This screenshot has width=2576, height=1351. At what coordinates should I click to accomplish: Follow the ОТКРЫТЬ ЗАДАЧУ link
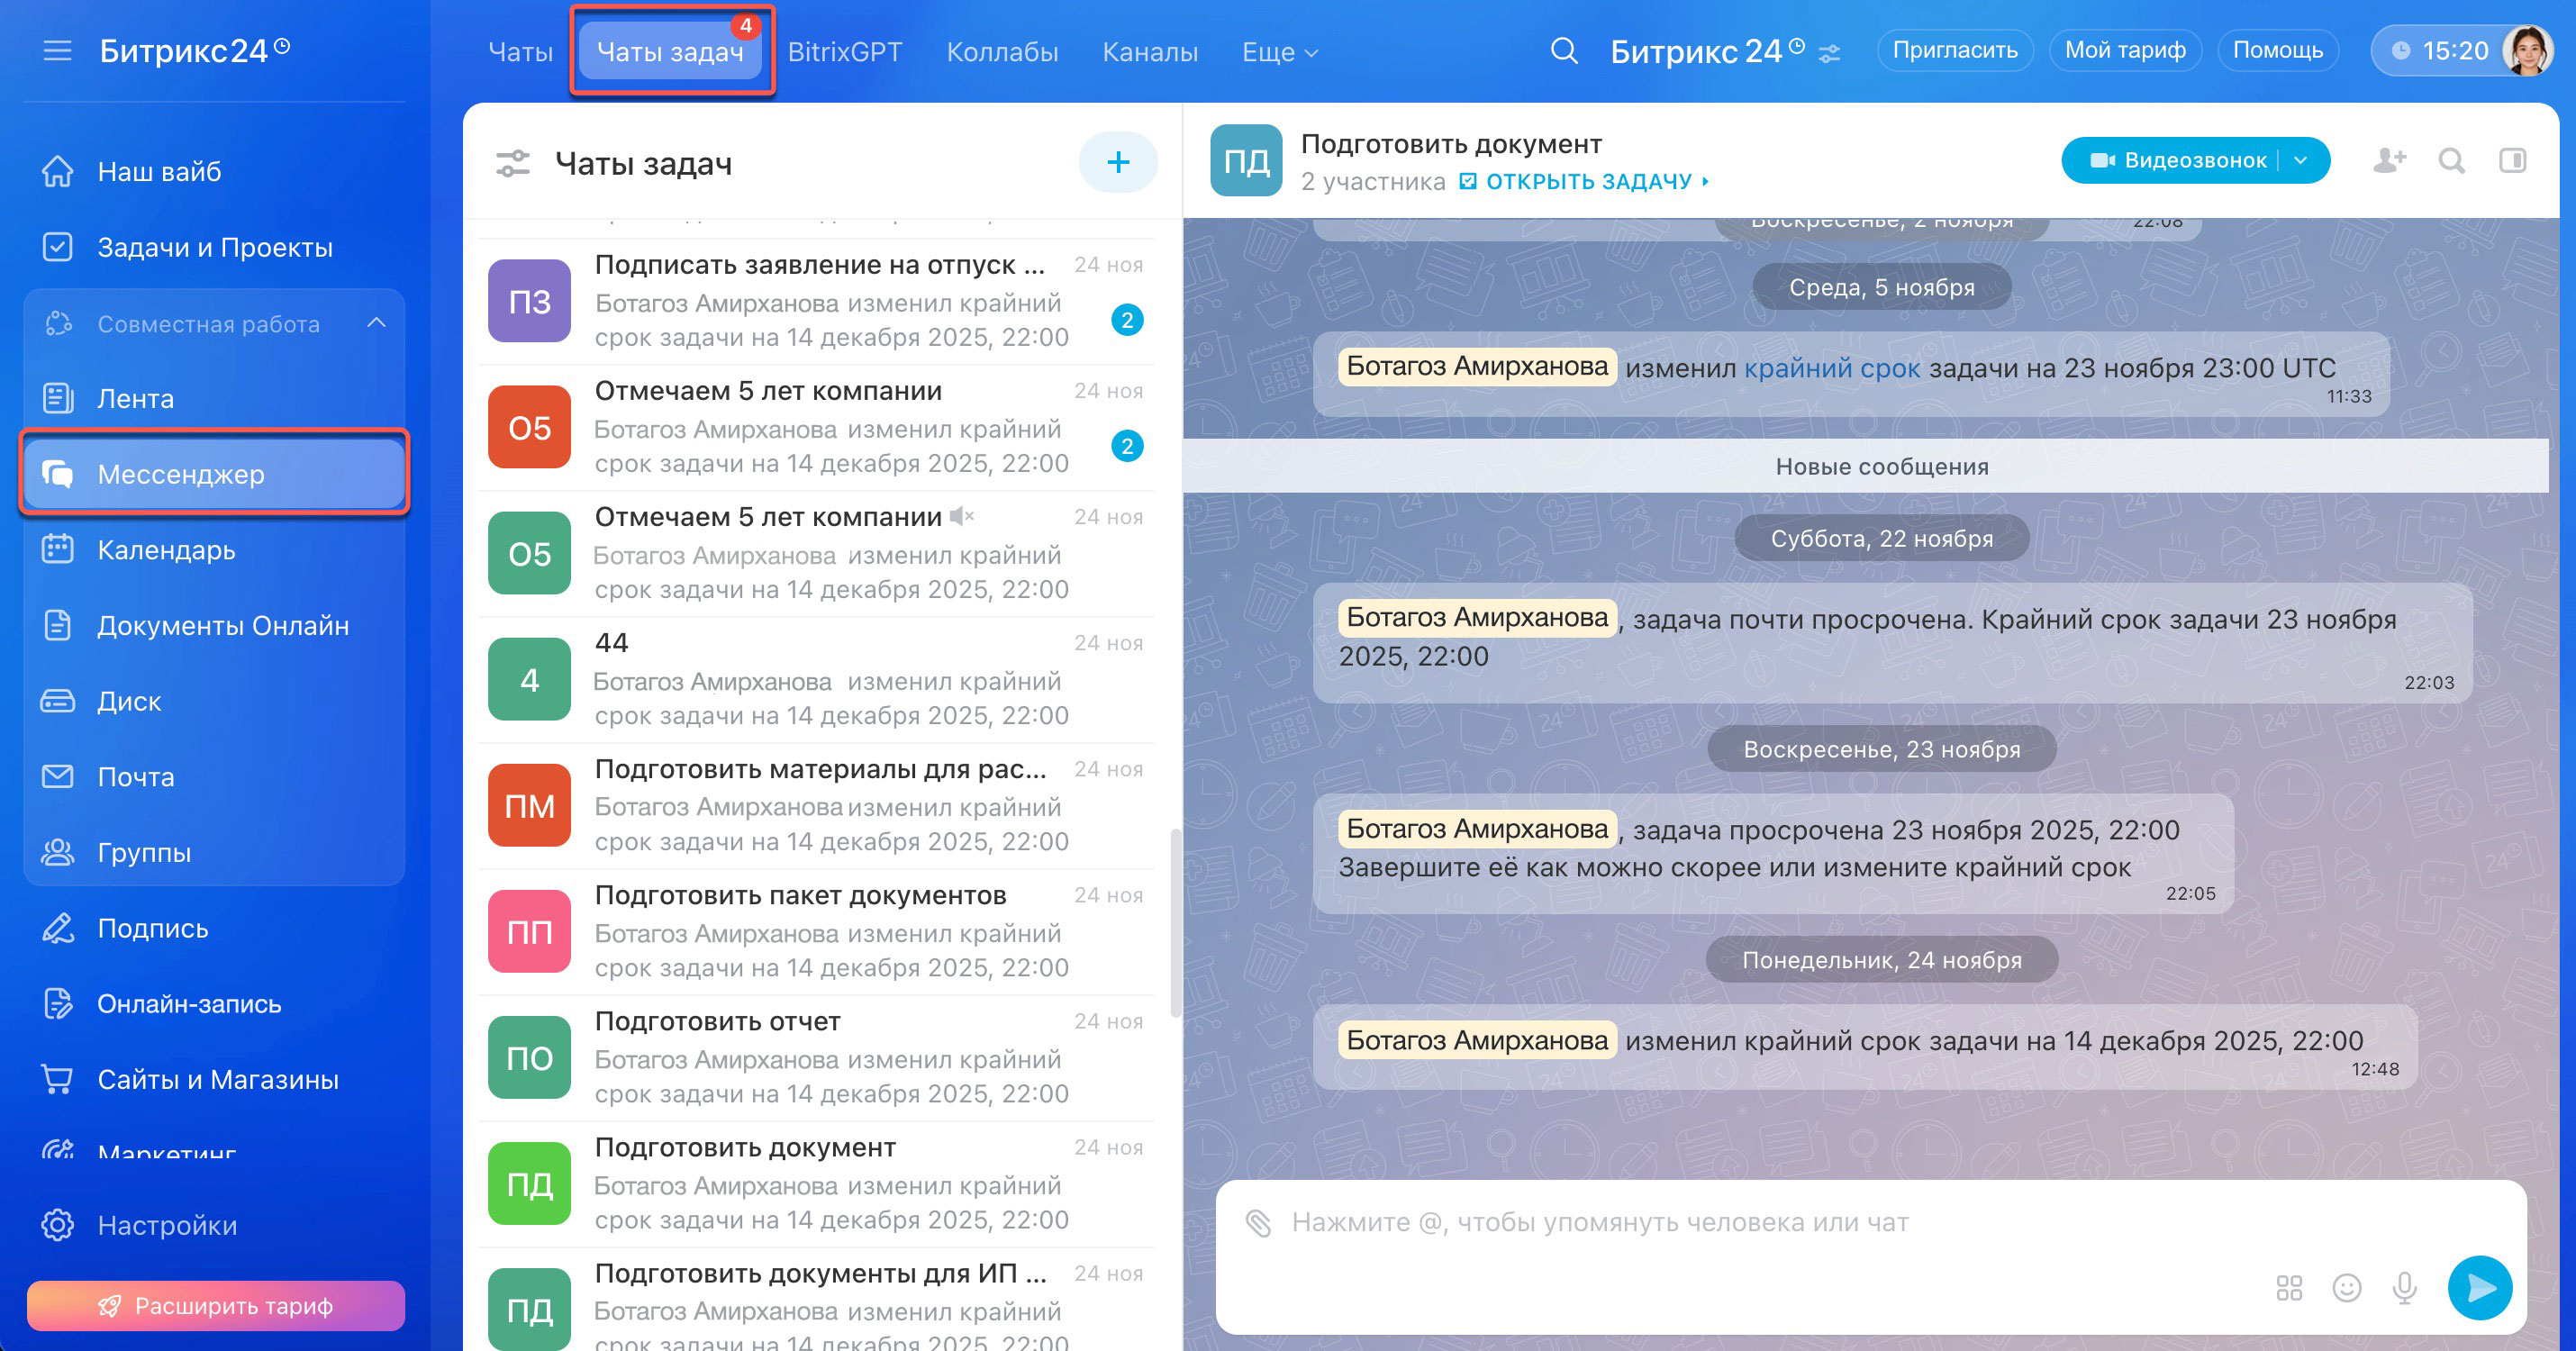(x=1588, y=182)
